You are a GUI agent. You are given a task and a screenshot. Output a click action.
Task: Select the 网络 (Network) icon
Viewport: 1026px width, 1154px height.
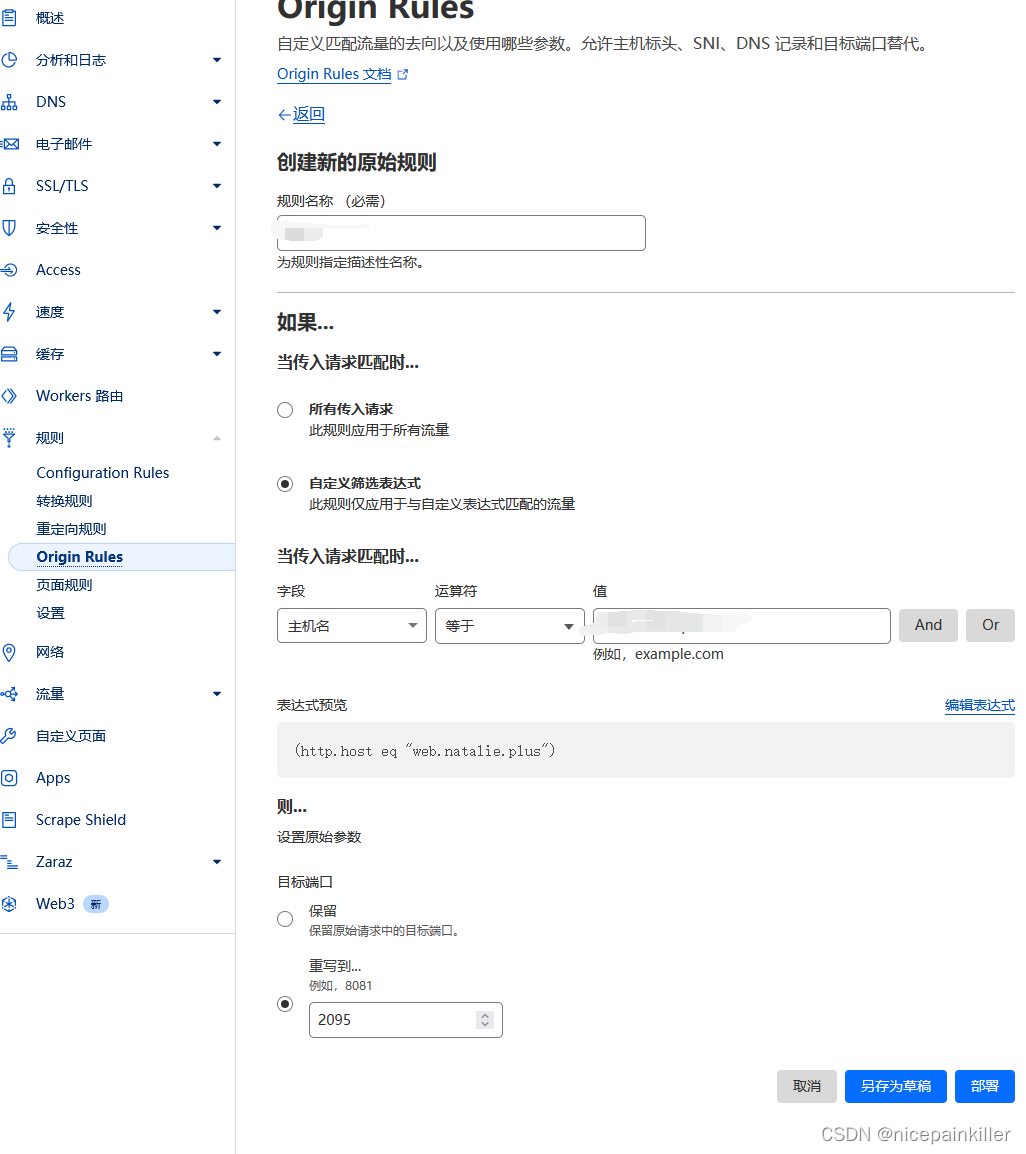[11, 651]
